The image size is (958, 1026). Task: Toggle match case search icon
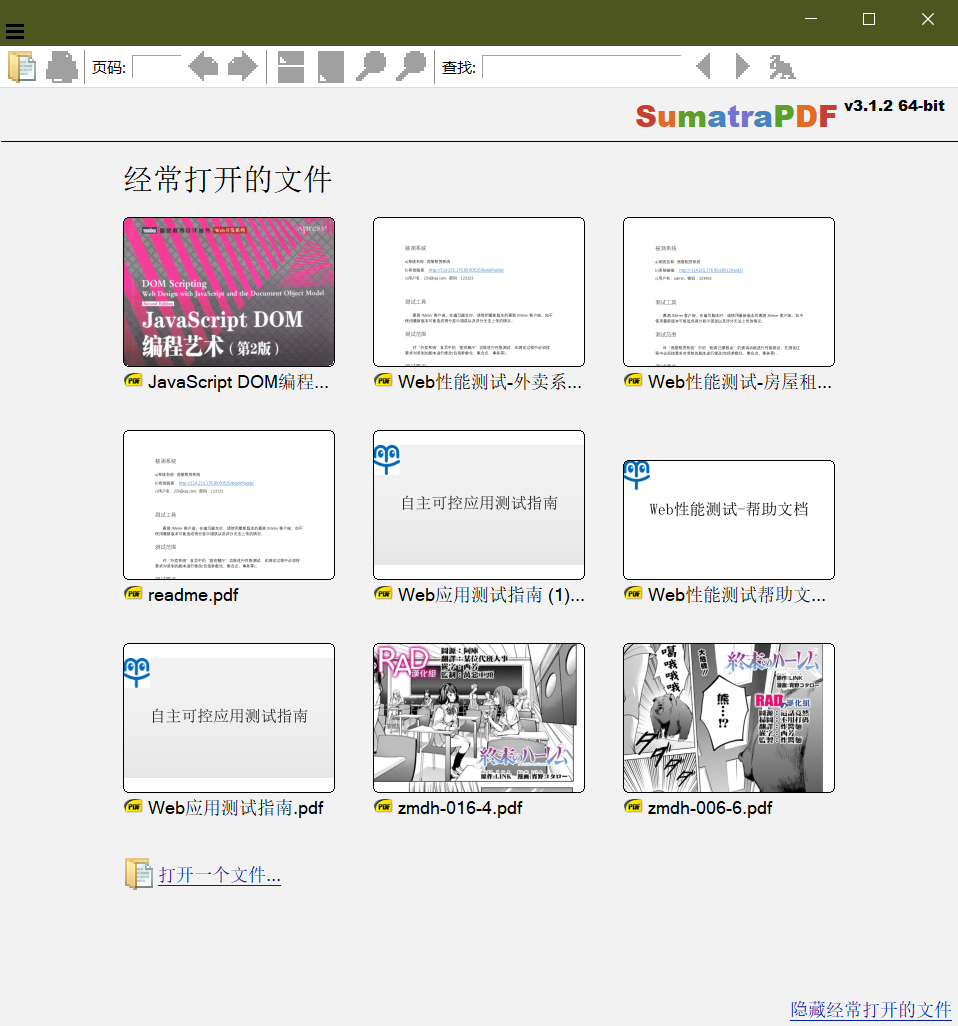point(782,67)
